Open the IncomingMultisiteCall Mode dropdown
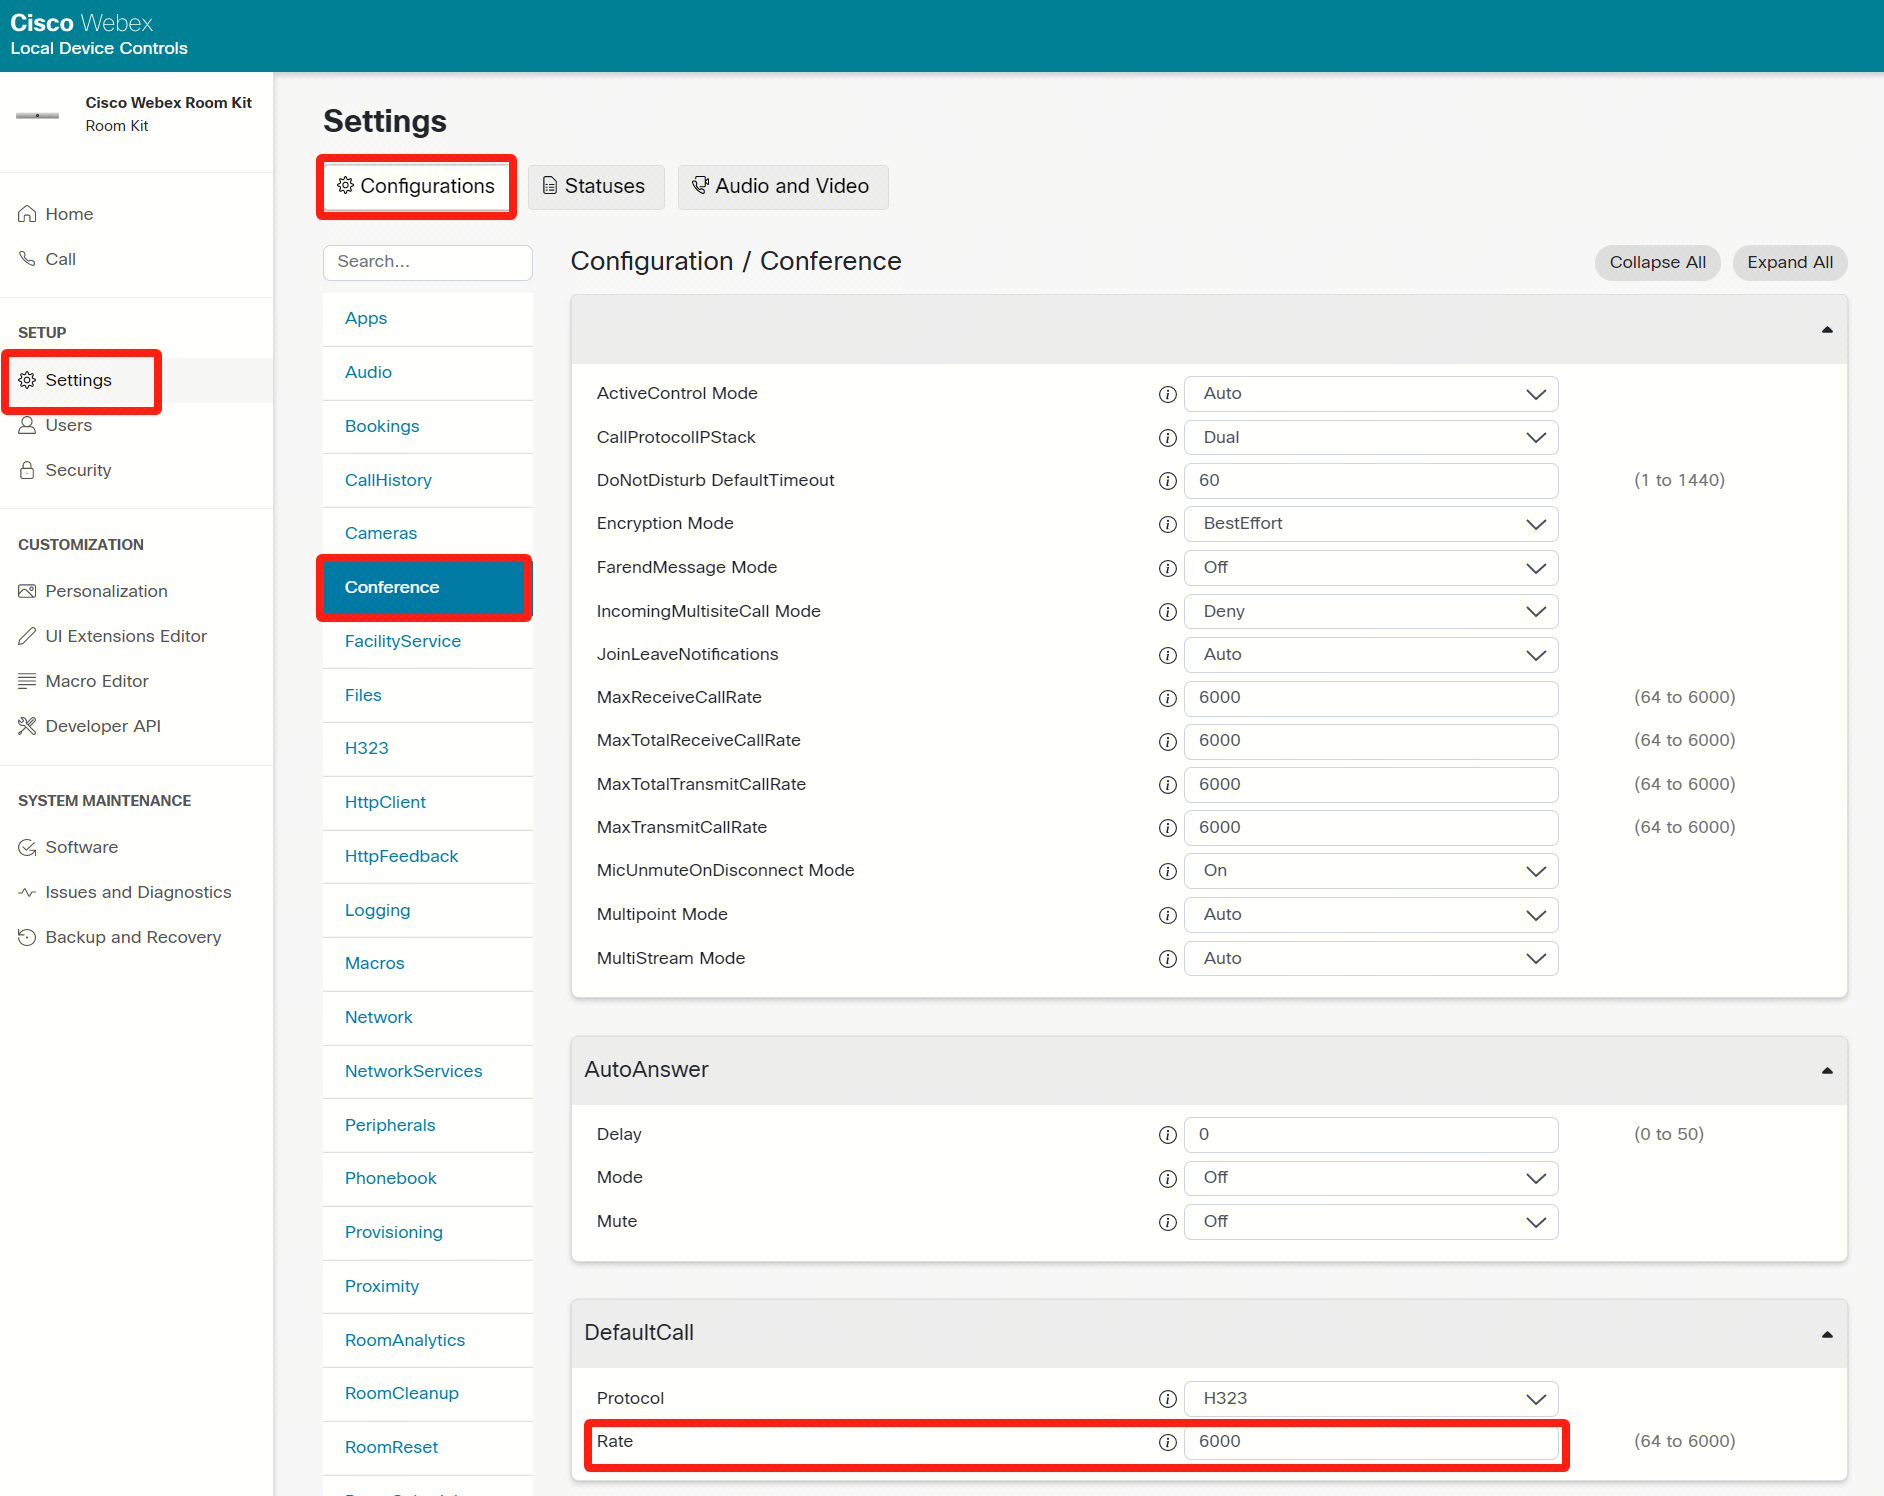The width and height of the screenshot is (1884, 1496). coord(1370,611)
